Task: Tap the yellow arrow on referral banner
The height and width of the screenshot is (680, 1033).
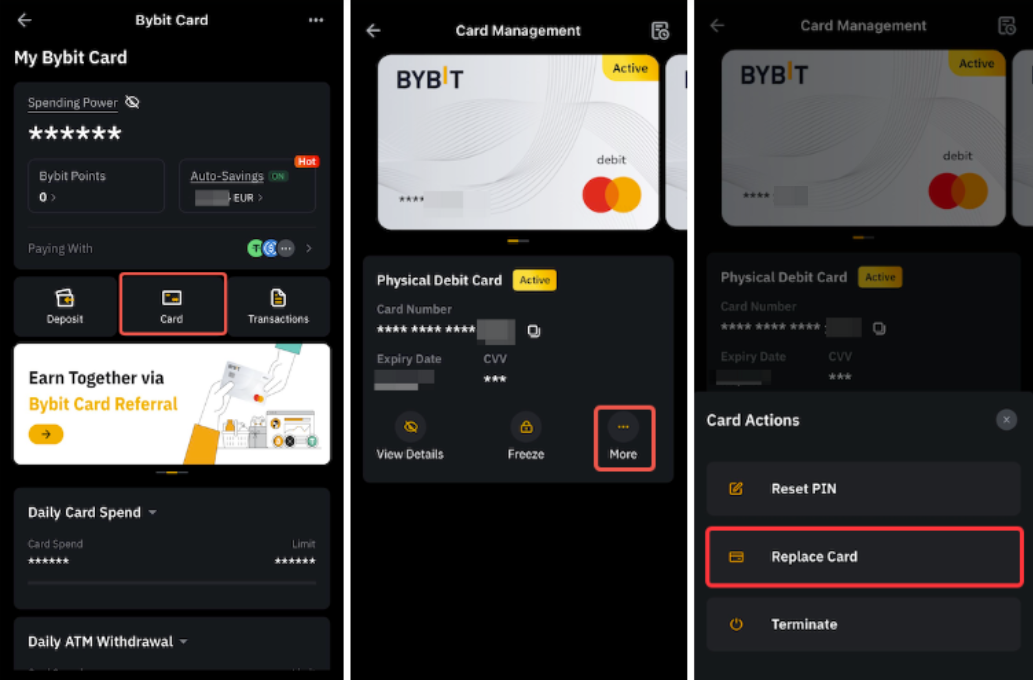Action: 46,434
